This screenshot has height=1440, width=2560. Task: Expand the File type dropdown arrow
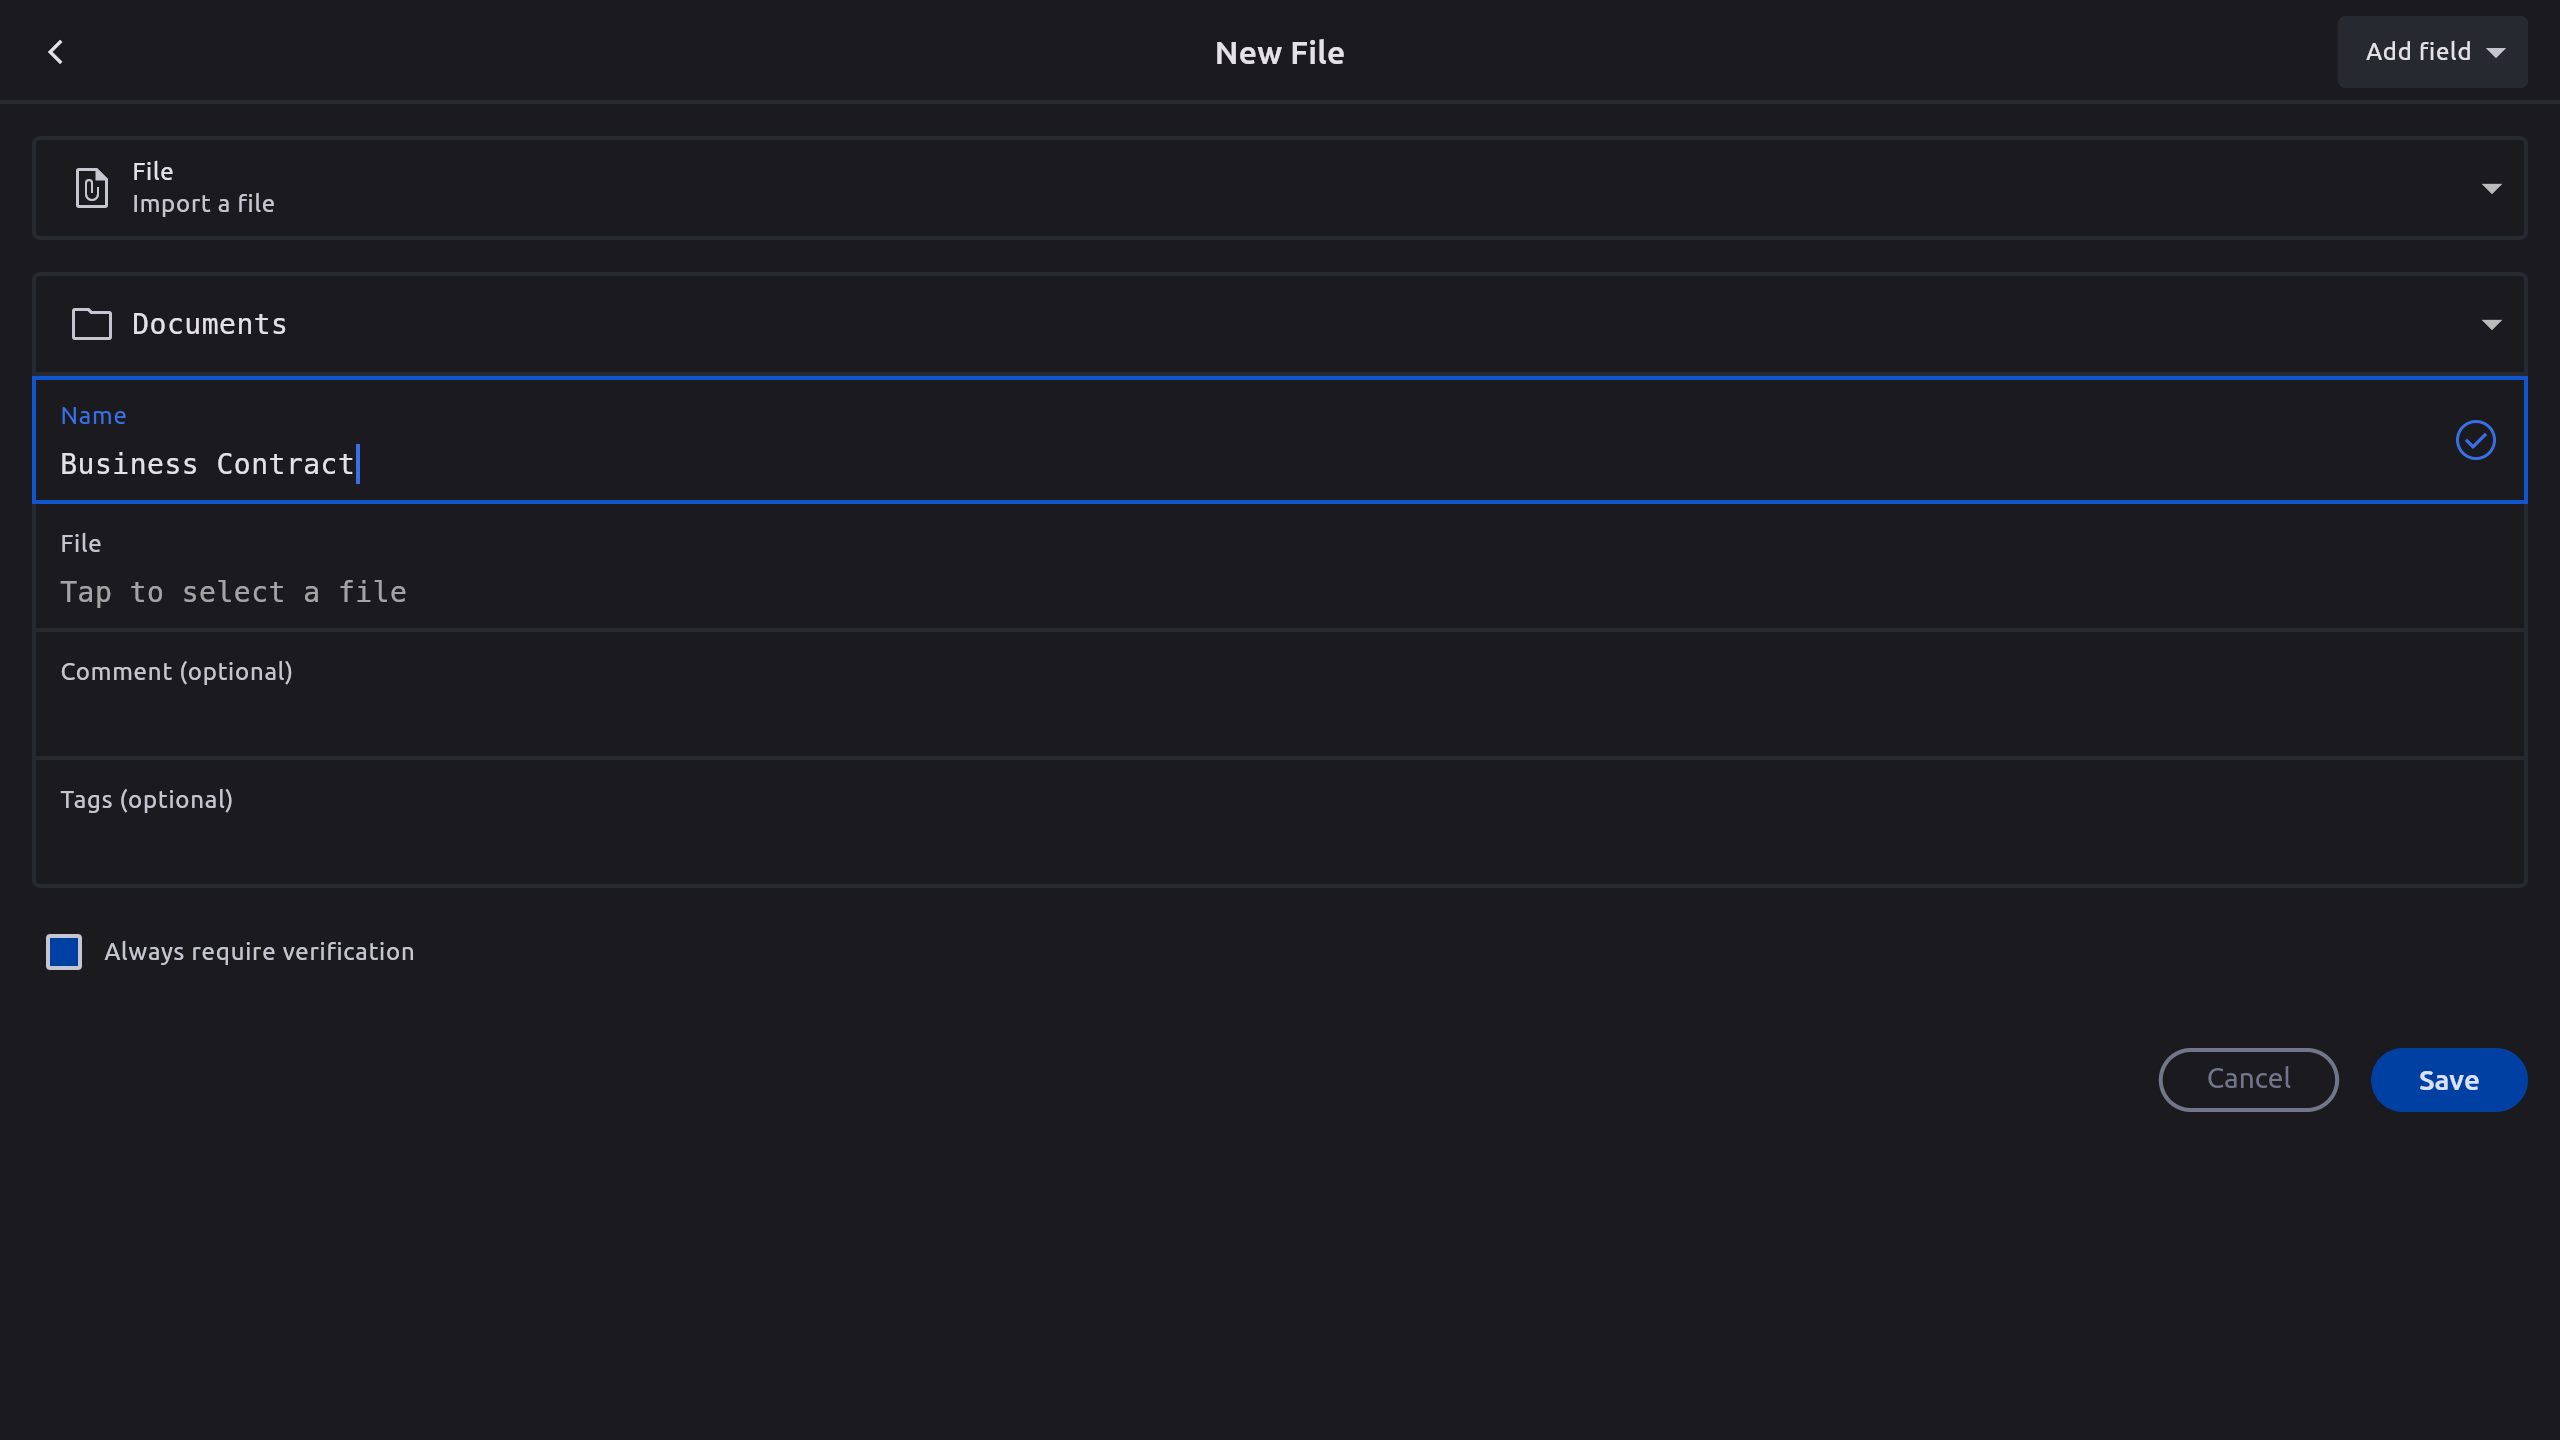(2491, 188)
